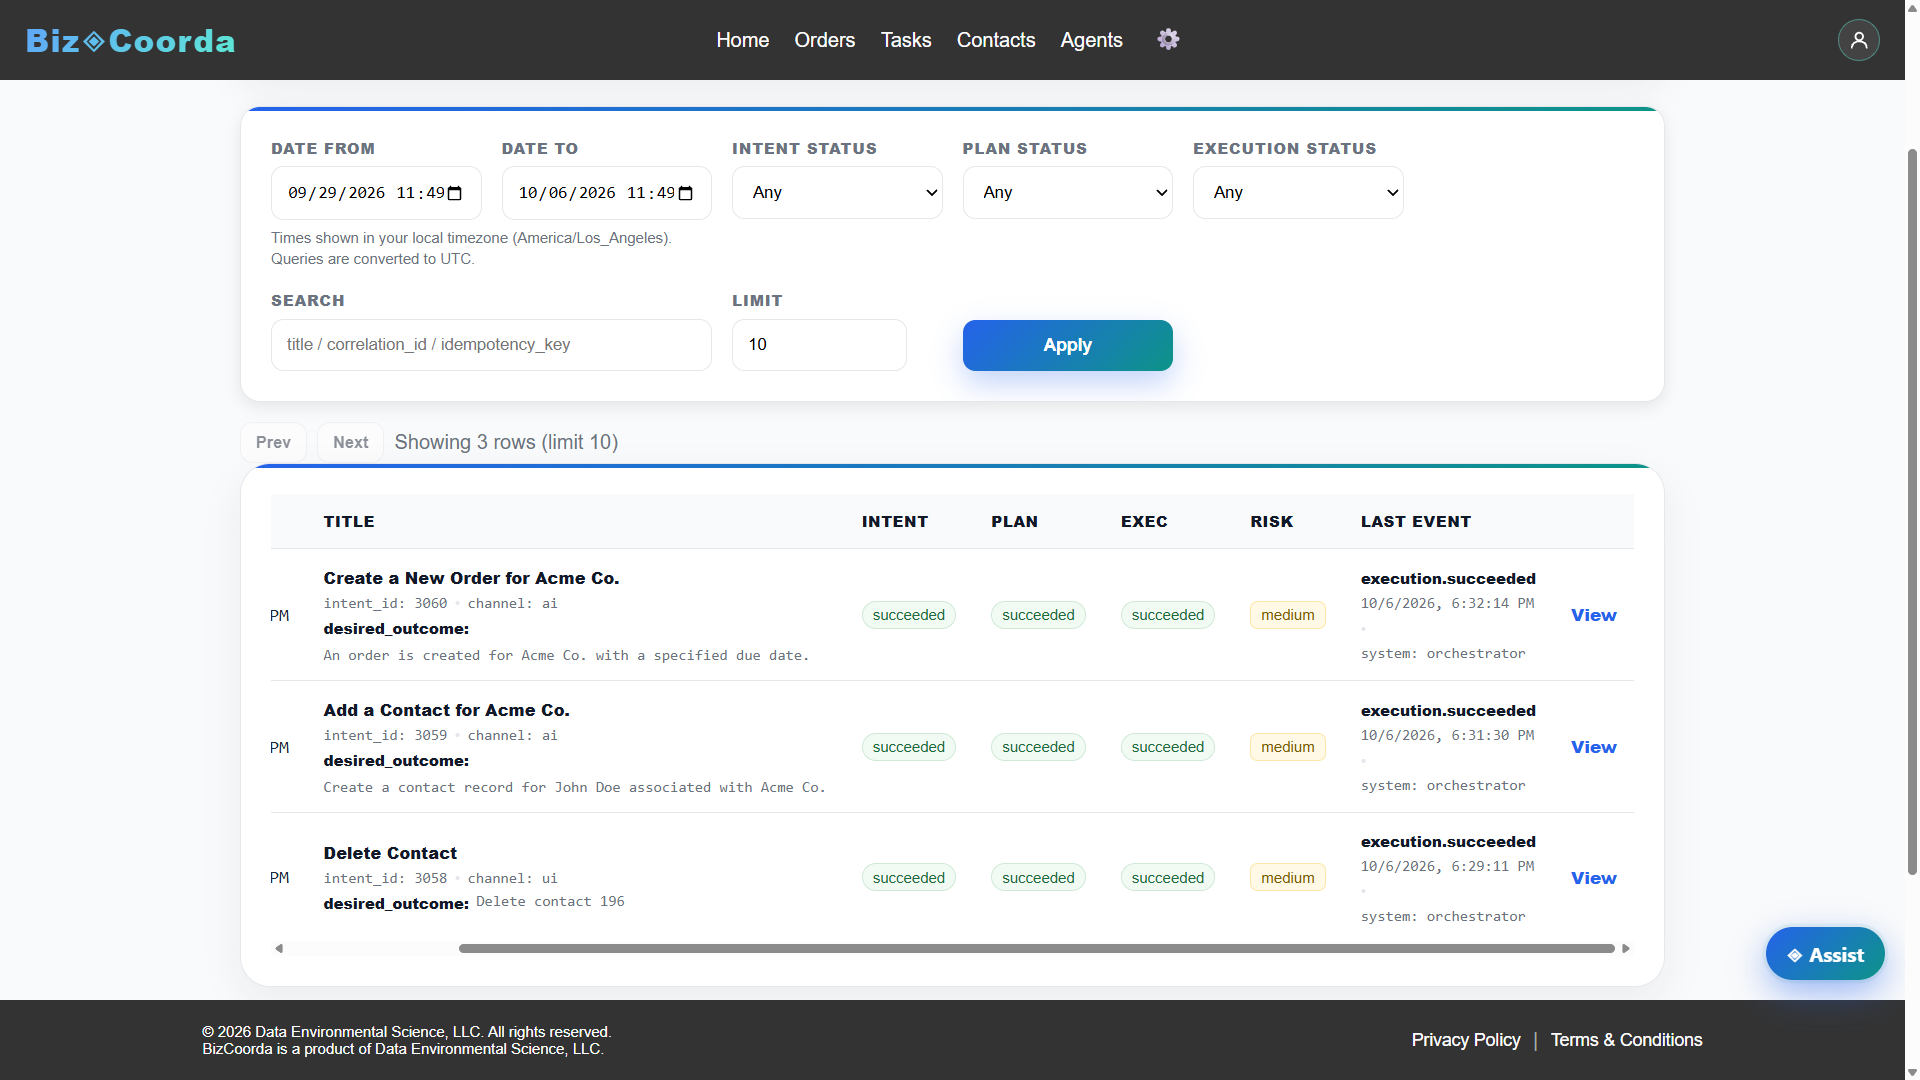The width and height of the screenshot is (1920, 1080).
Task: Click the medium risk badge for intent 3060
Action: pyautogui.click(x=1287, y=615)
